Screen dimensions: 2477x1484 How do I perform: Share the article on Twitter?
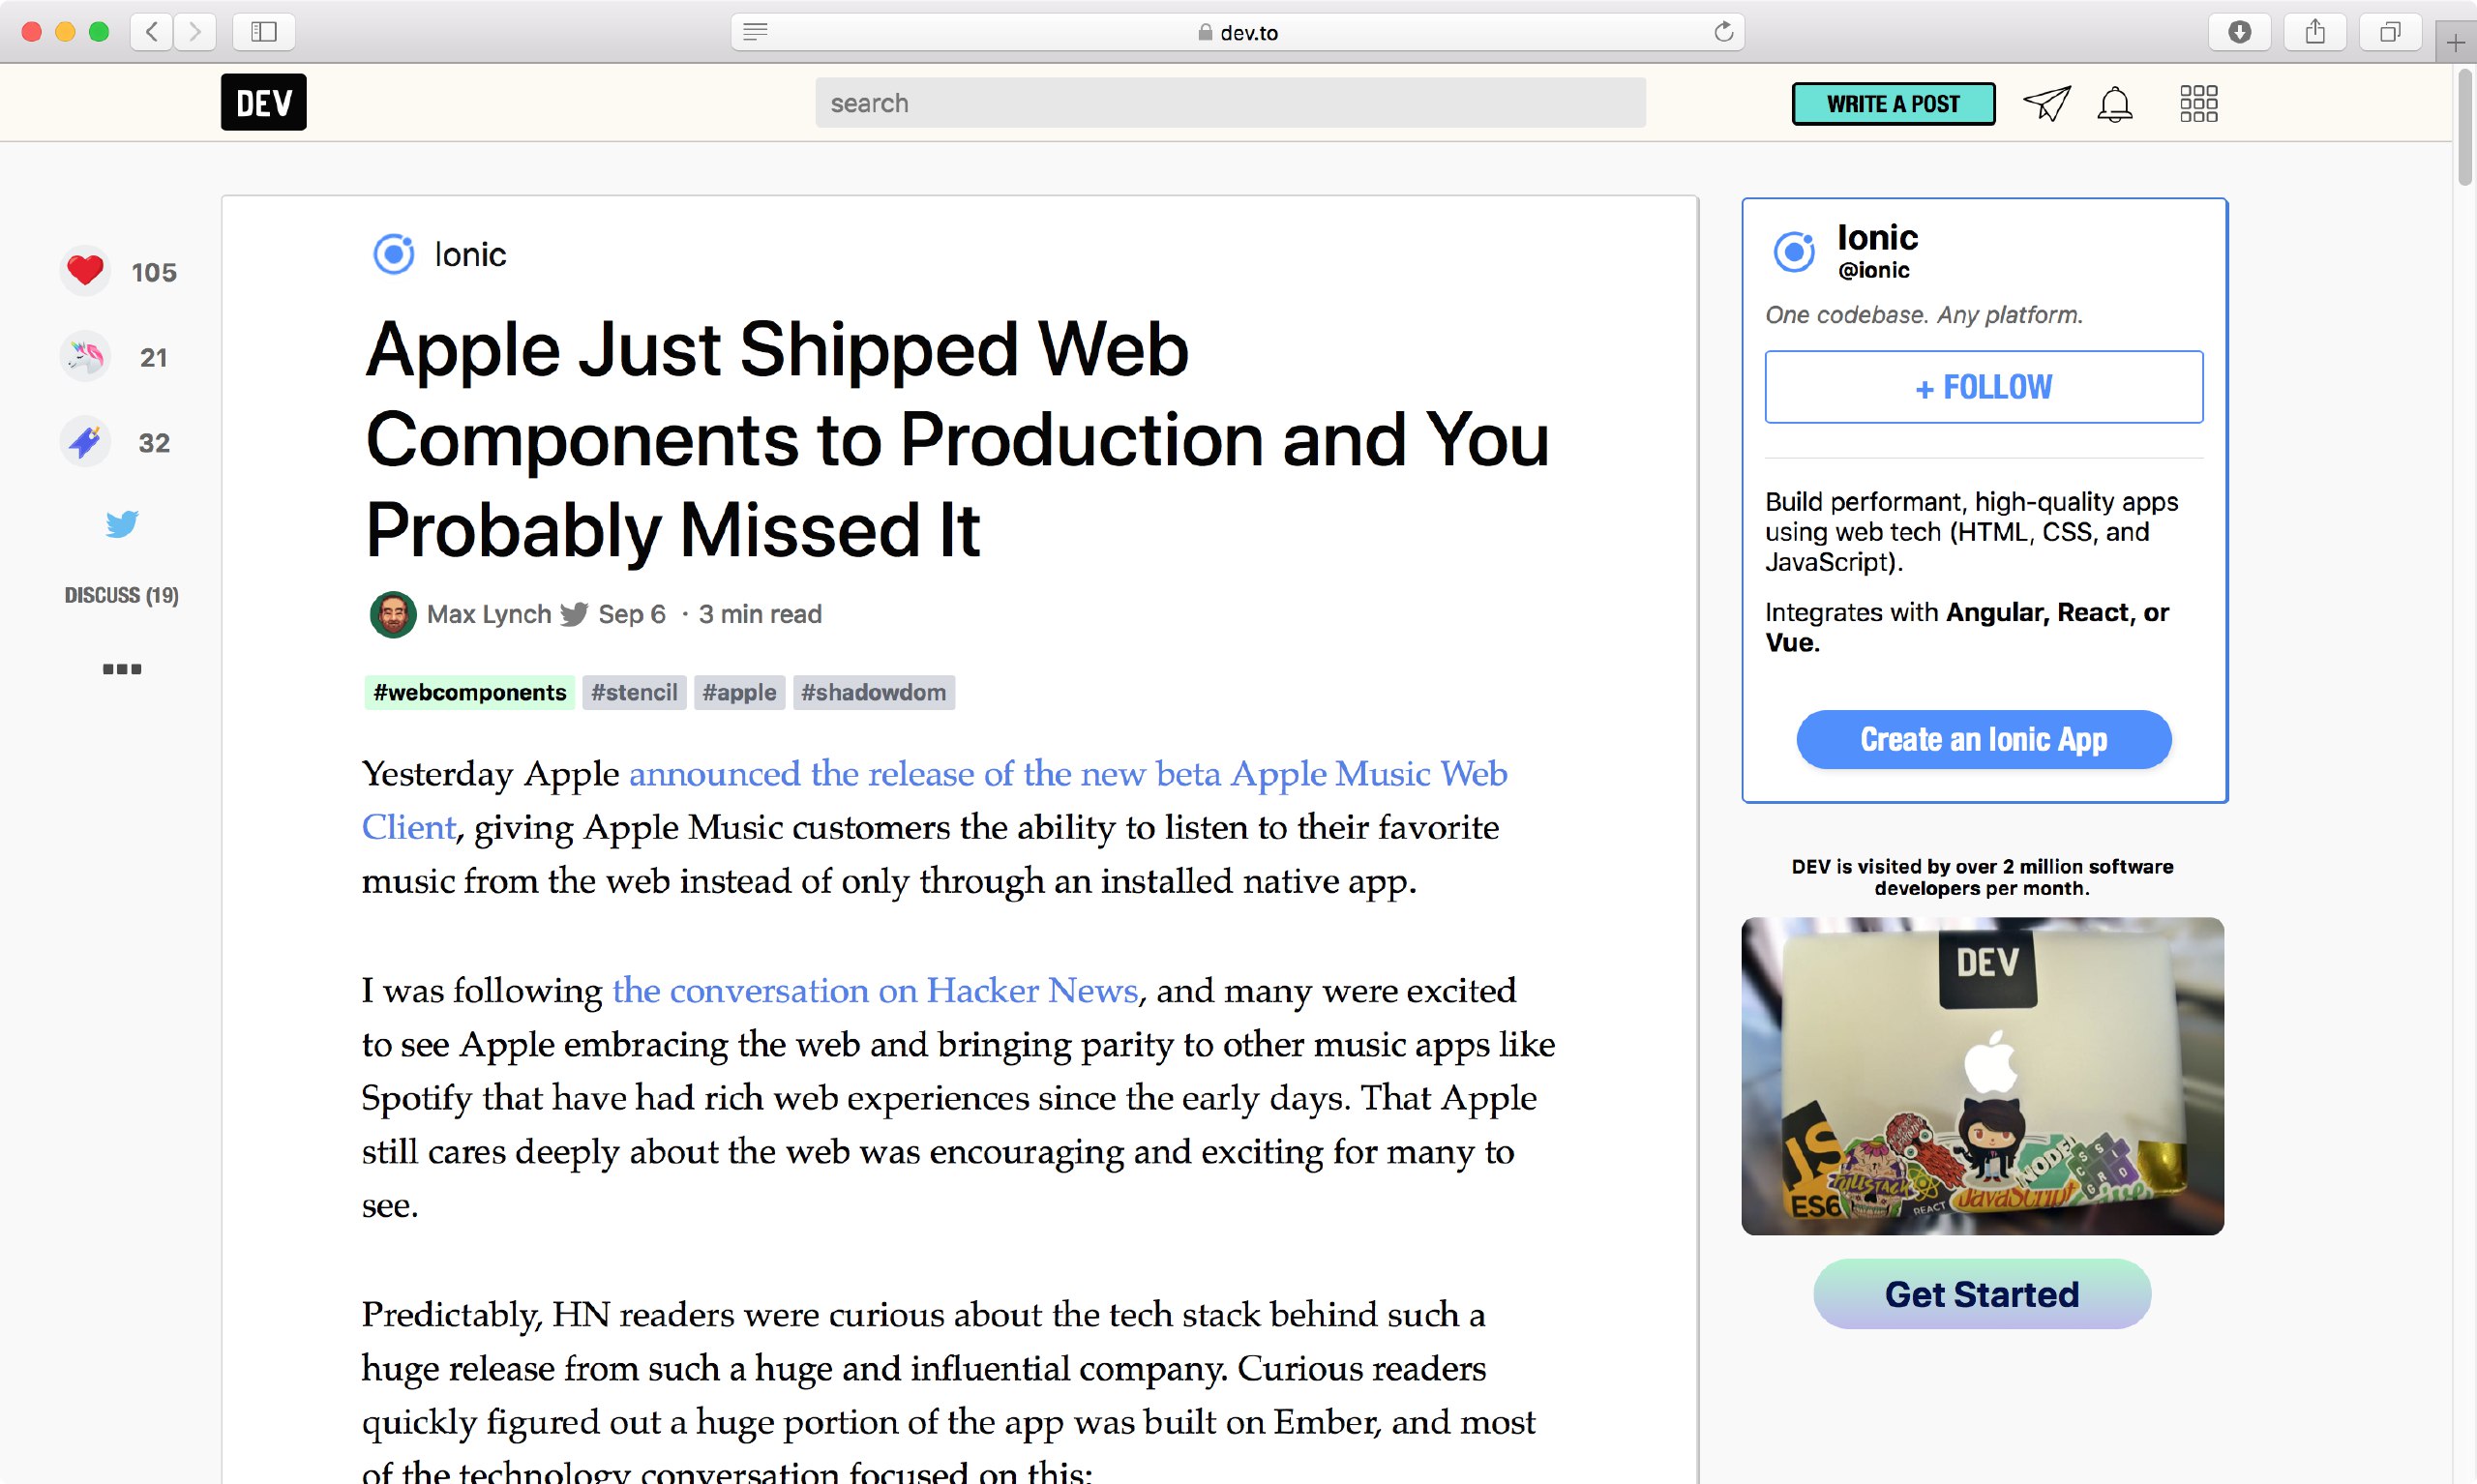[x=122, y=523]
